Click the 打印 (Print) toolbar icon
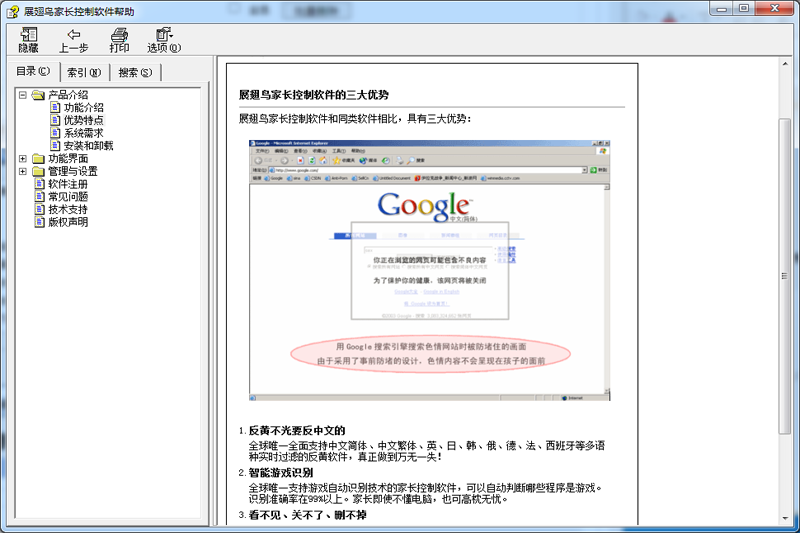Image resolution: width=800 pixels, height=533 pixels. pos(119,40)
